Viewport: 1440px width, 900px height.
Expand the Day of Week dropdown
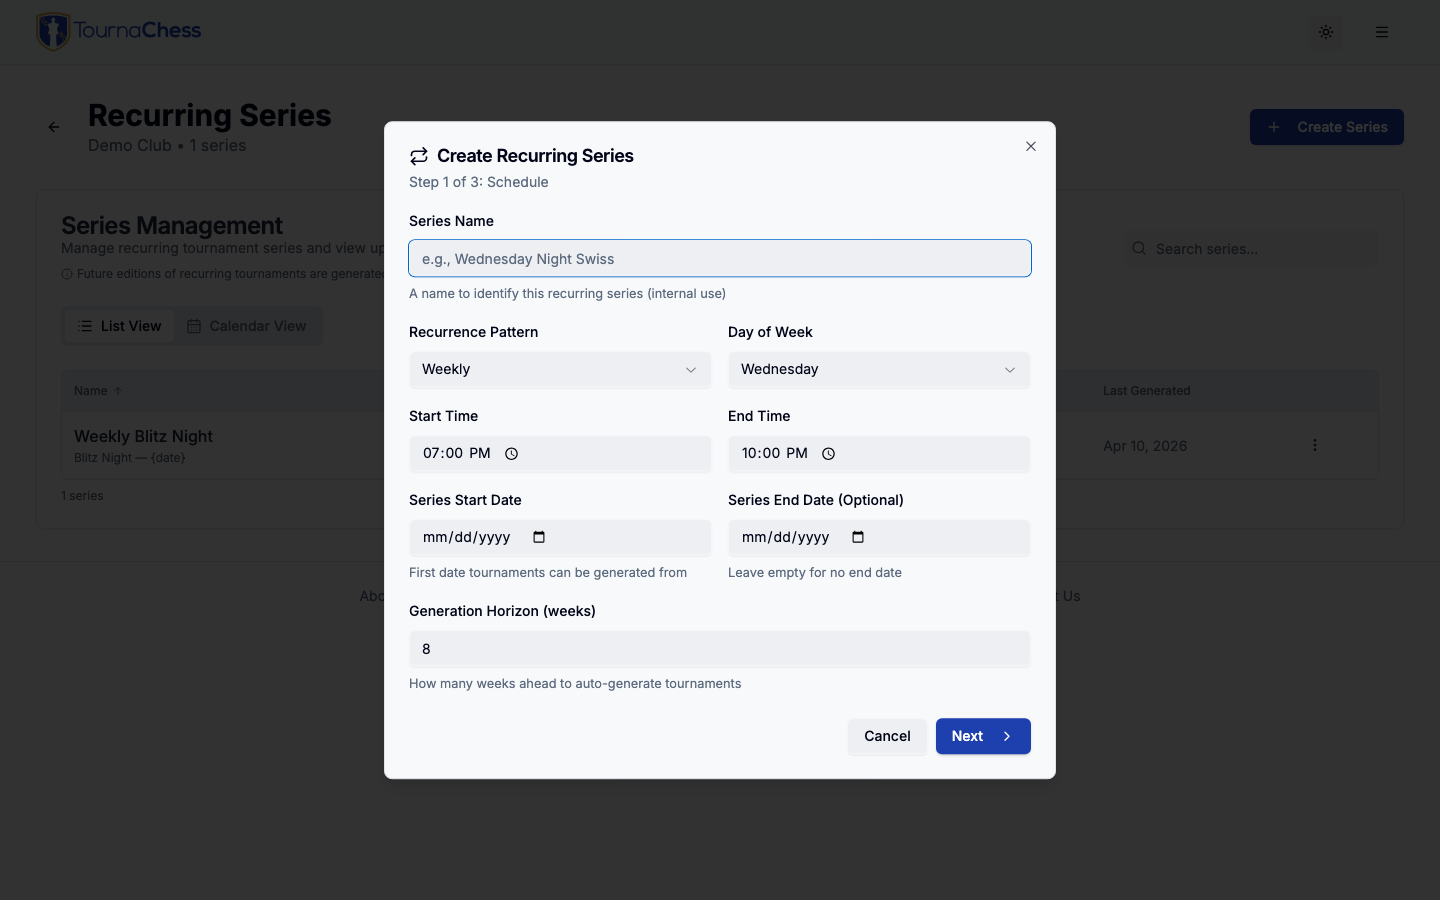point(878,370)
